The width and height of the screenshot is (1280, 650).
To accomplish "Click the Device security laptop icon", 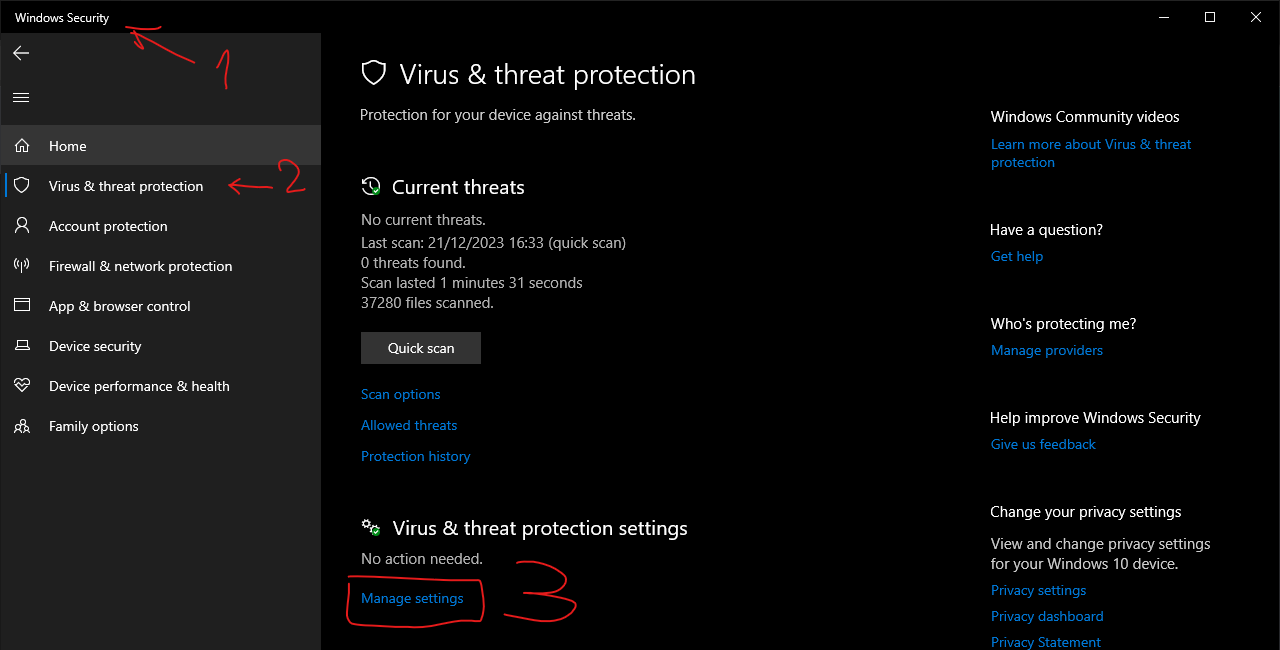I will pos(22,346).
